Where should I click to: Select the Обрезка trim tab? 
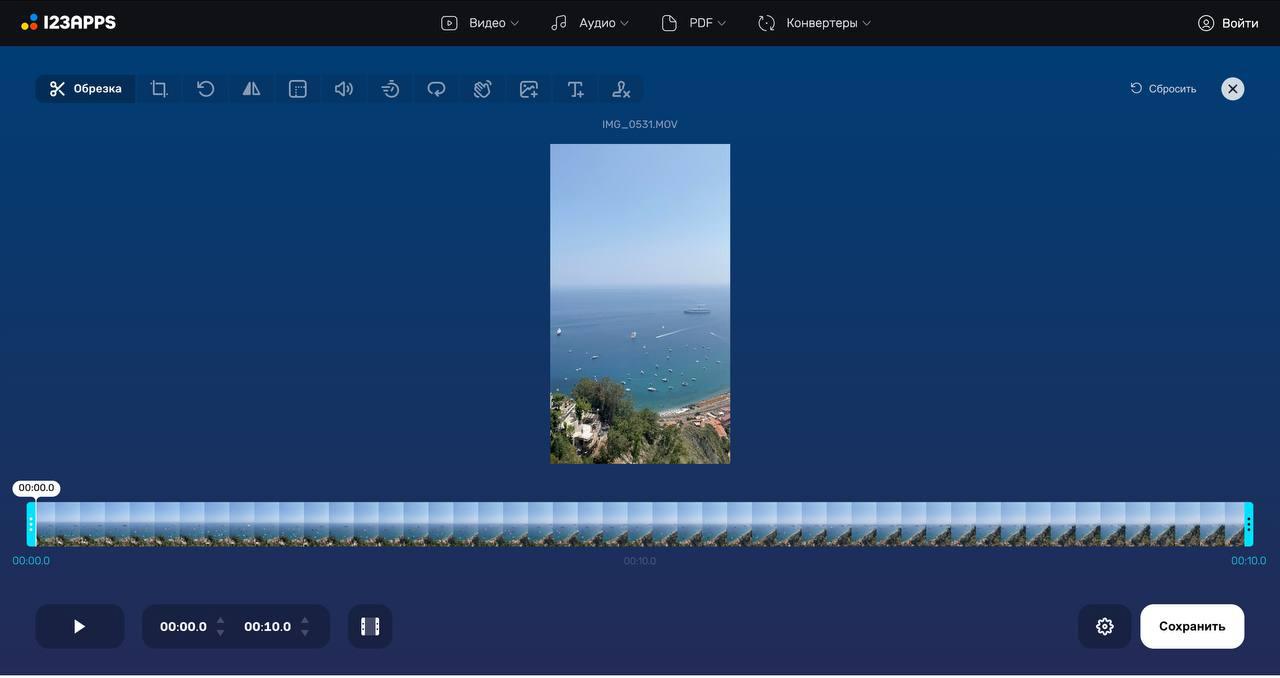pos(86,89)
